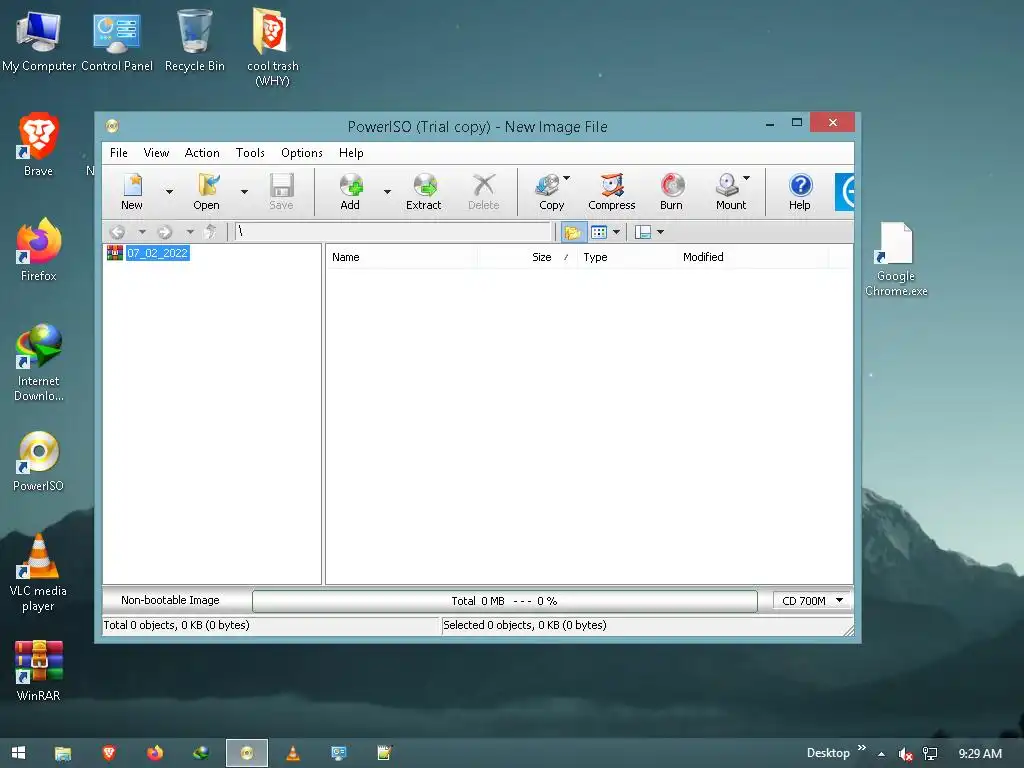Screen dimensions: 1024x768
Task: Click the Up one level icon
Action: tap(210, 232)
